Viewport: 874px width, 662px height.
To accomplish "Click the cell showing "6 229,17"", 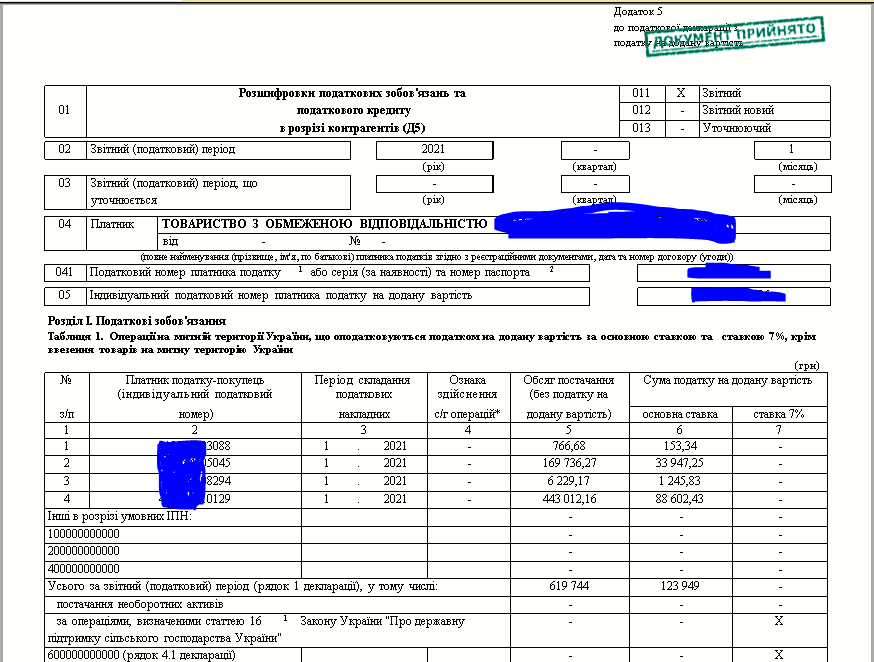I will 569,481.
